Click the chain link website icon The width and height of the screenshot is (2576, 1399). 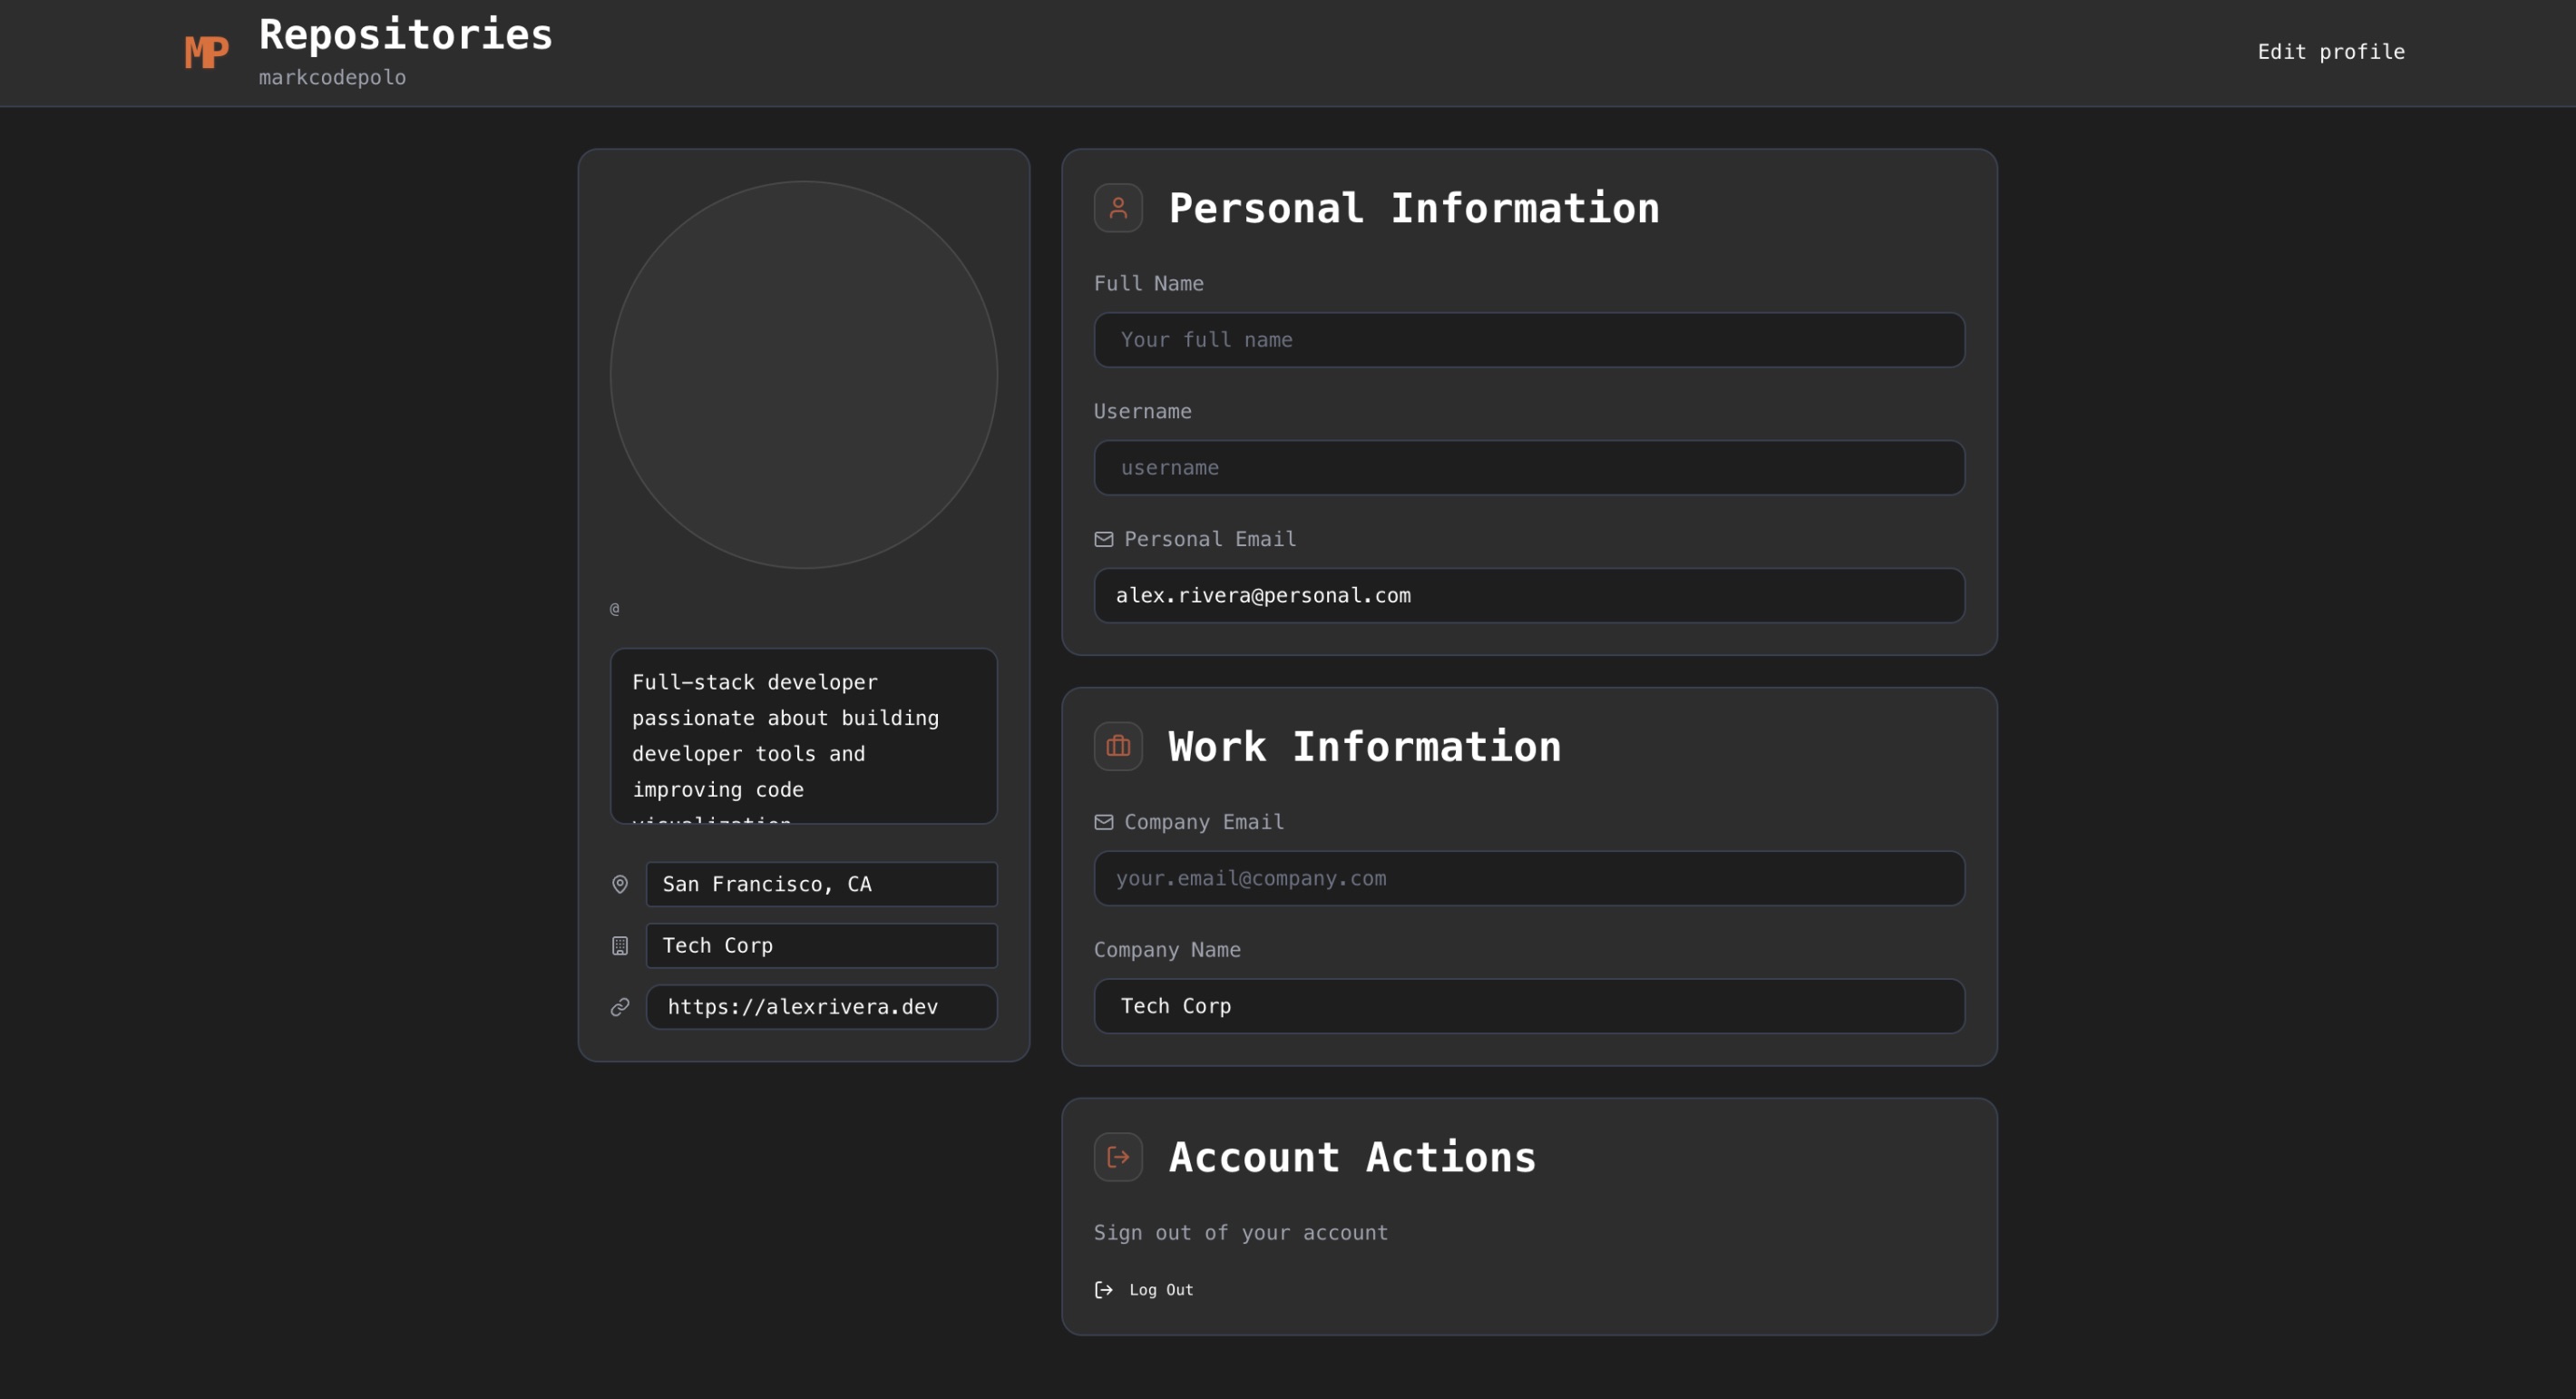[620, 1007]
